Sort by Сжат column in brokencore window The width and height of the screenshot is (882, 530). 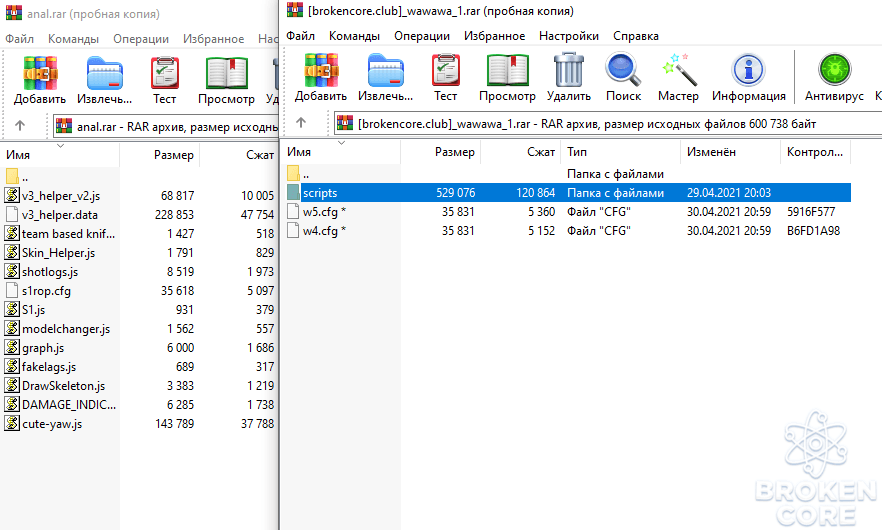521,152
